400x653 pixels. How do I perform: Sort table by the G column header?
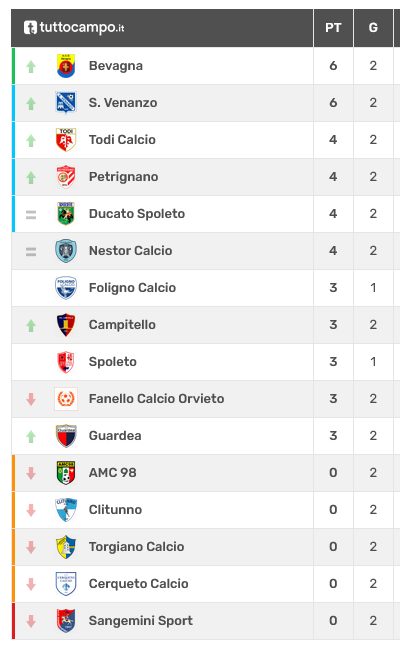pyautogui.click(x=373, y=28)
